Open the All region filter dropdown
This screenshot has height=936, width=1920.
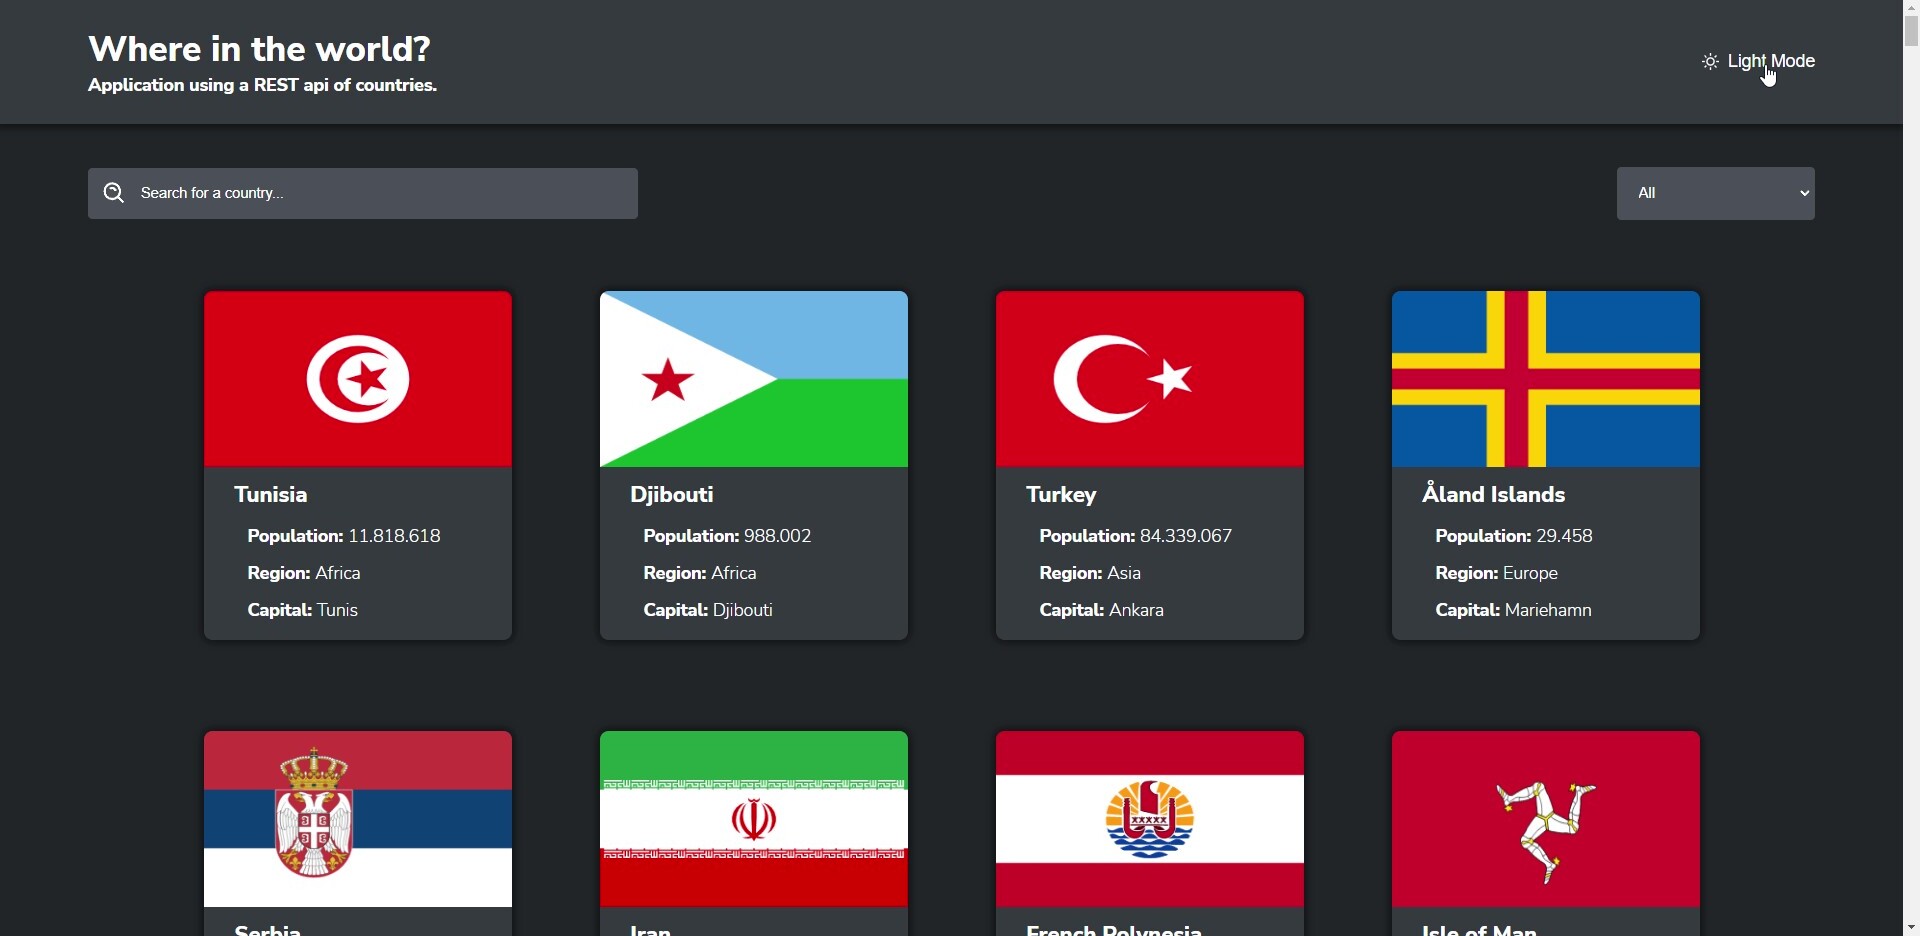1716,193
